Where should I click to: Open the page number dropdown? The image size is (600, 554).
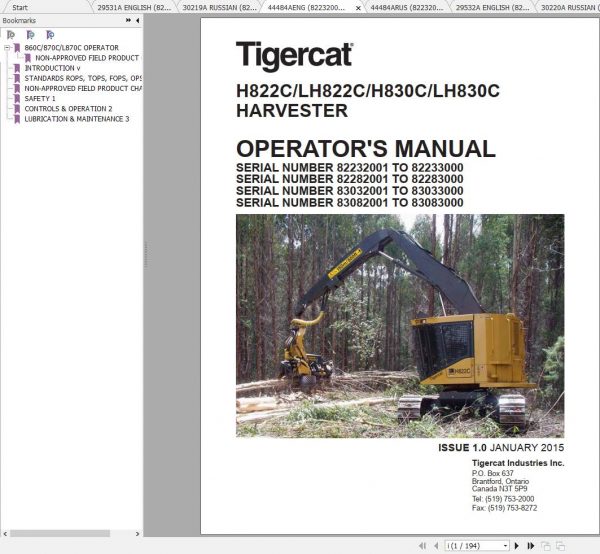point(505,546)
